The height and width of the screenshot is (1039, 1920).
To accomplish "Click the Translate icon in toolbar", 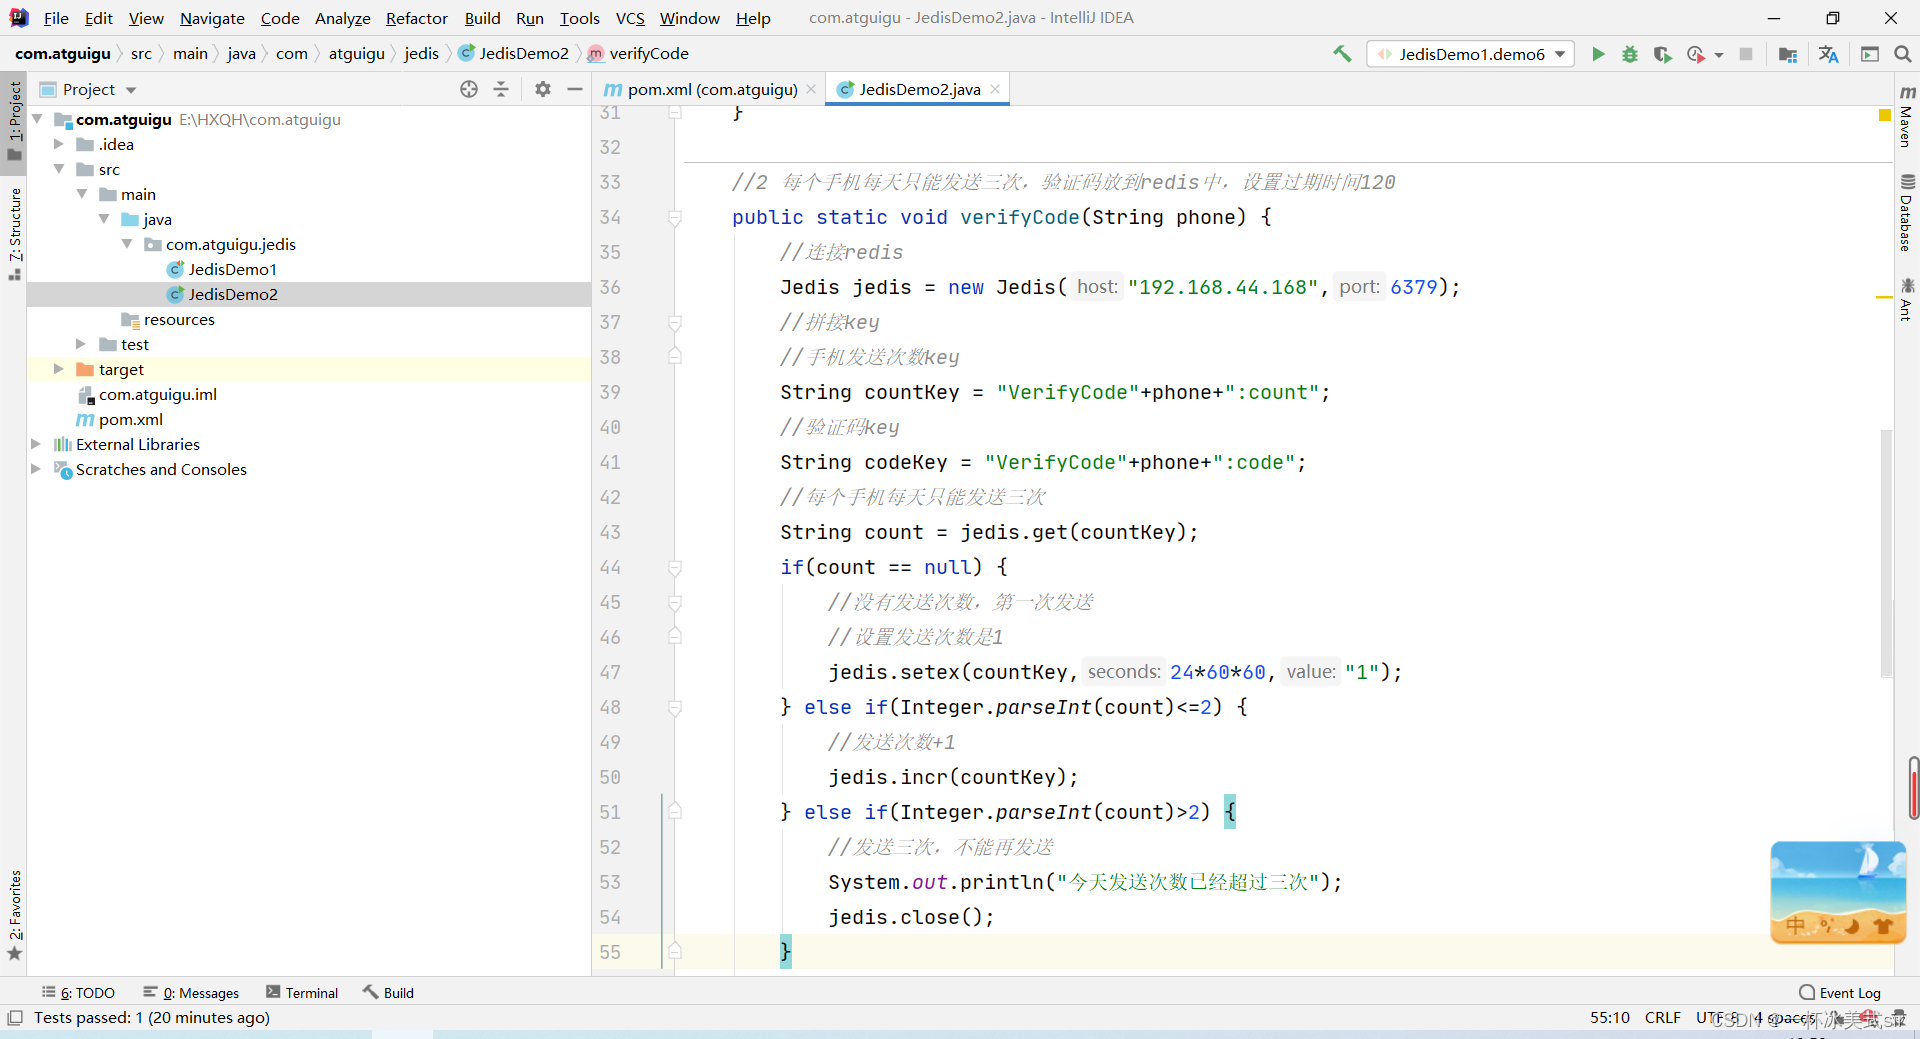I will click(1828, 54).
